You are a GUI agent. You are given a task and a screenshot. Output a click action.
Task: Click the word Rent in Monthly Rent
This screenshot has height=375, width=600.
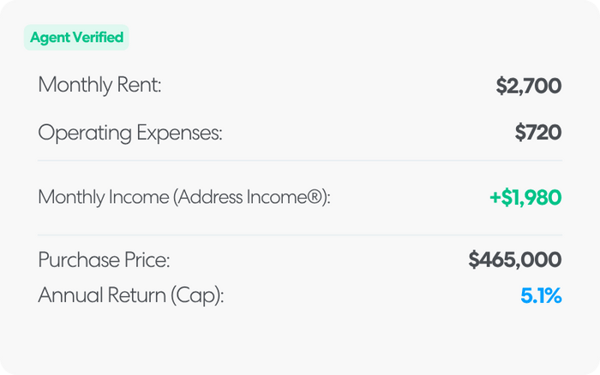coord(139,85)
